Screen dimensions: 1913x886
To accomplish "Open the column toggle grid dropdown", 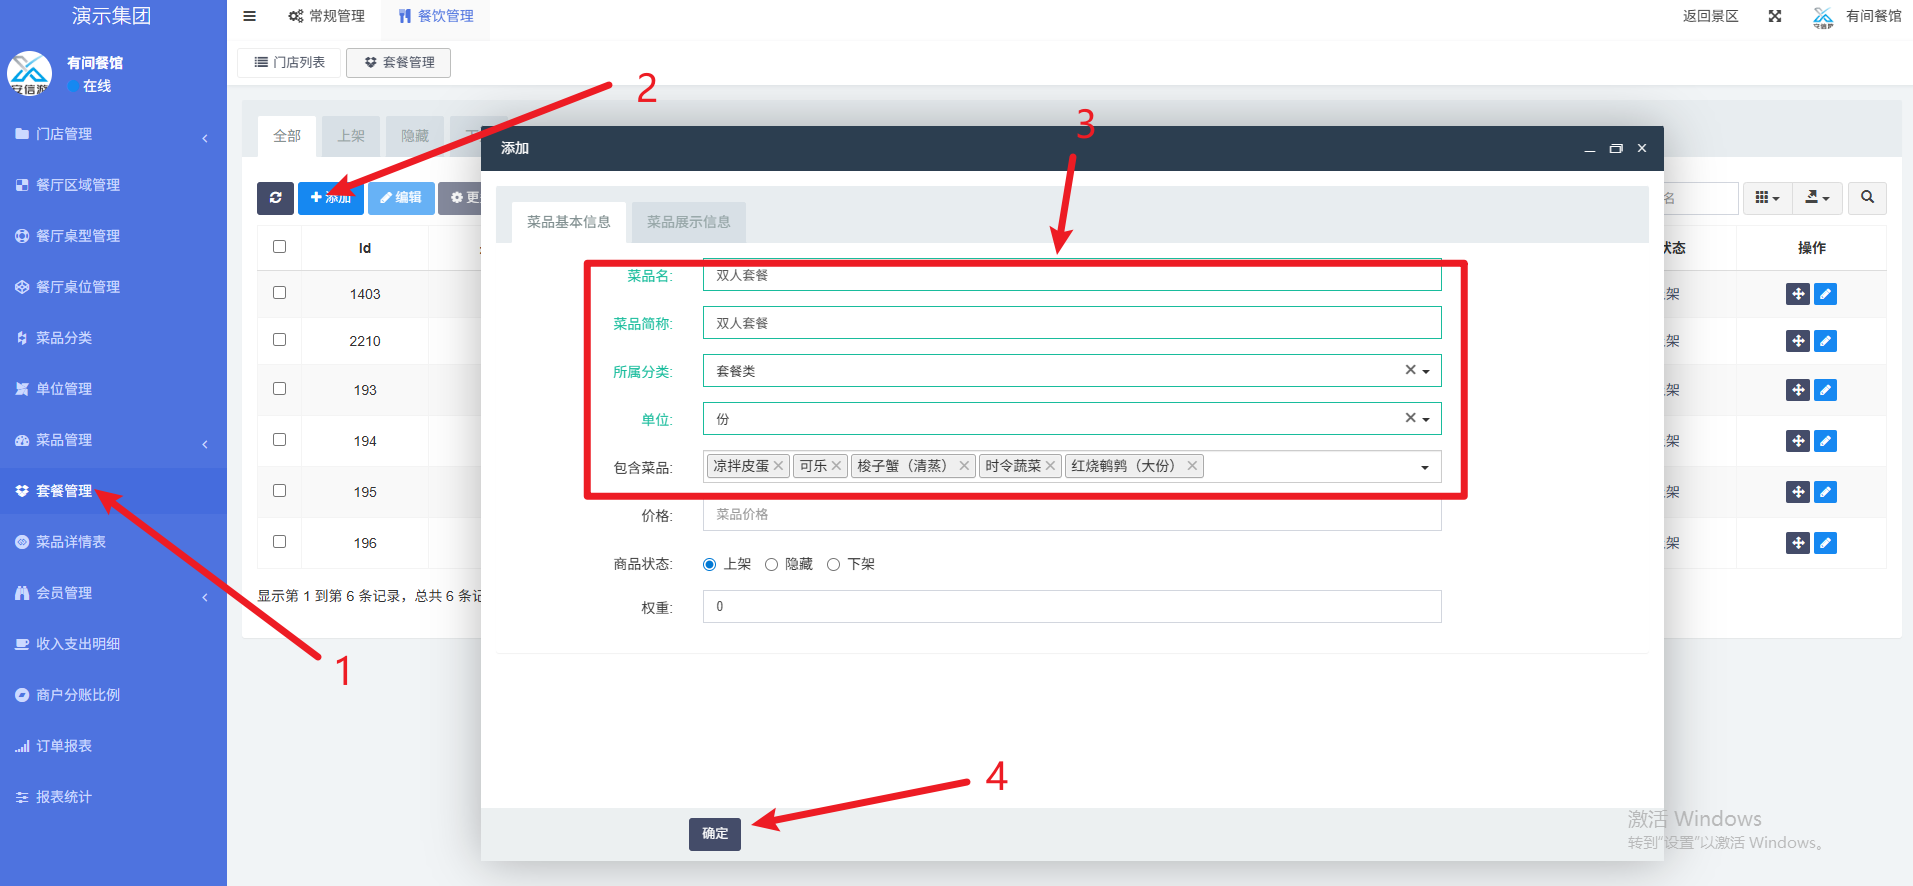I will click(x=1767, y=198).
